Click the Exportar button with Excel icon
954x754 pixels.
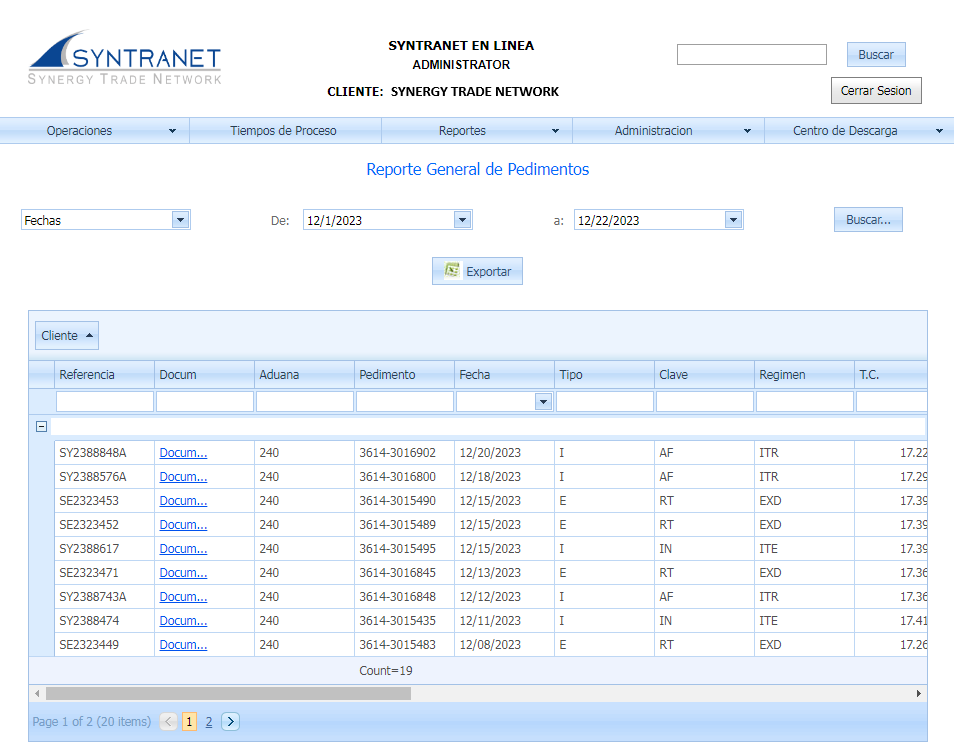477,271
